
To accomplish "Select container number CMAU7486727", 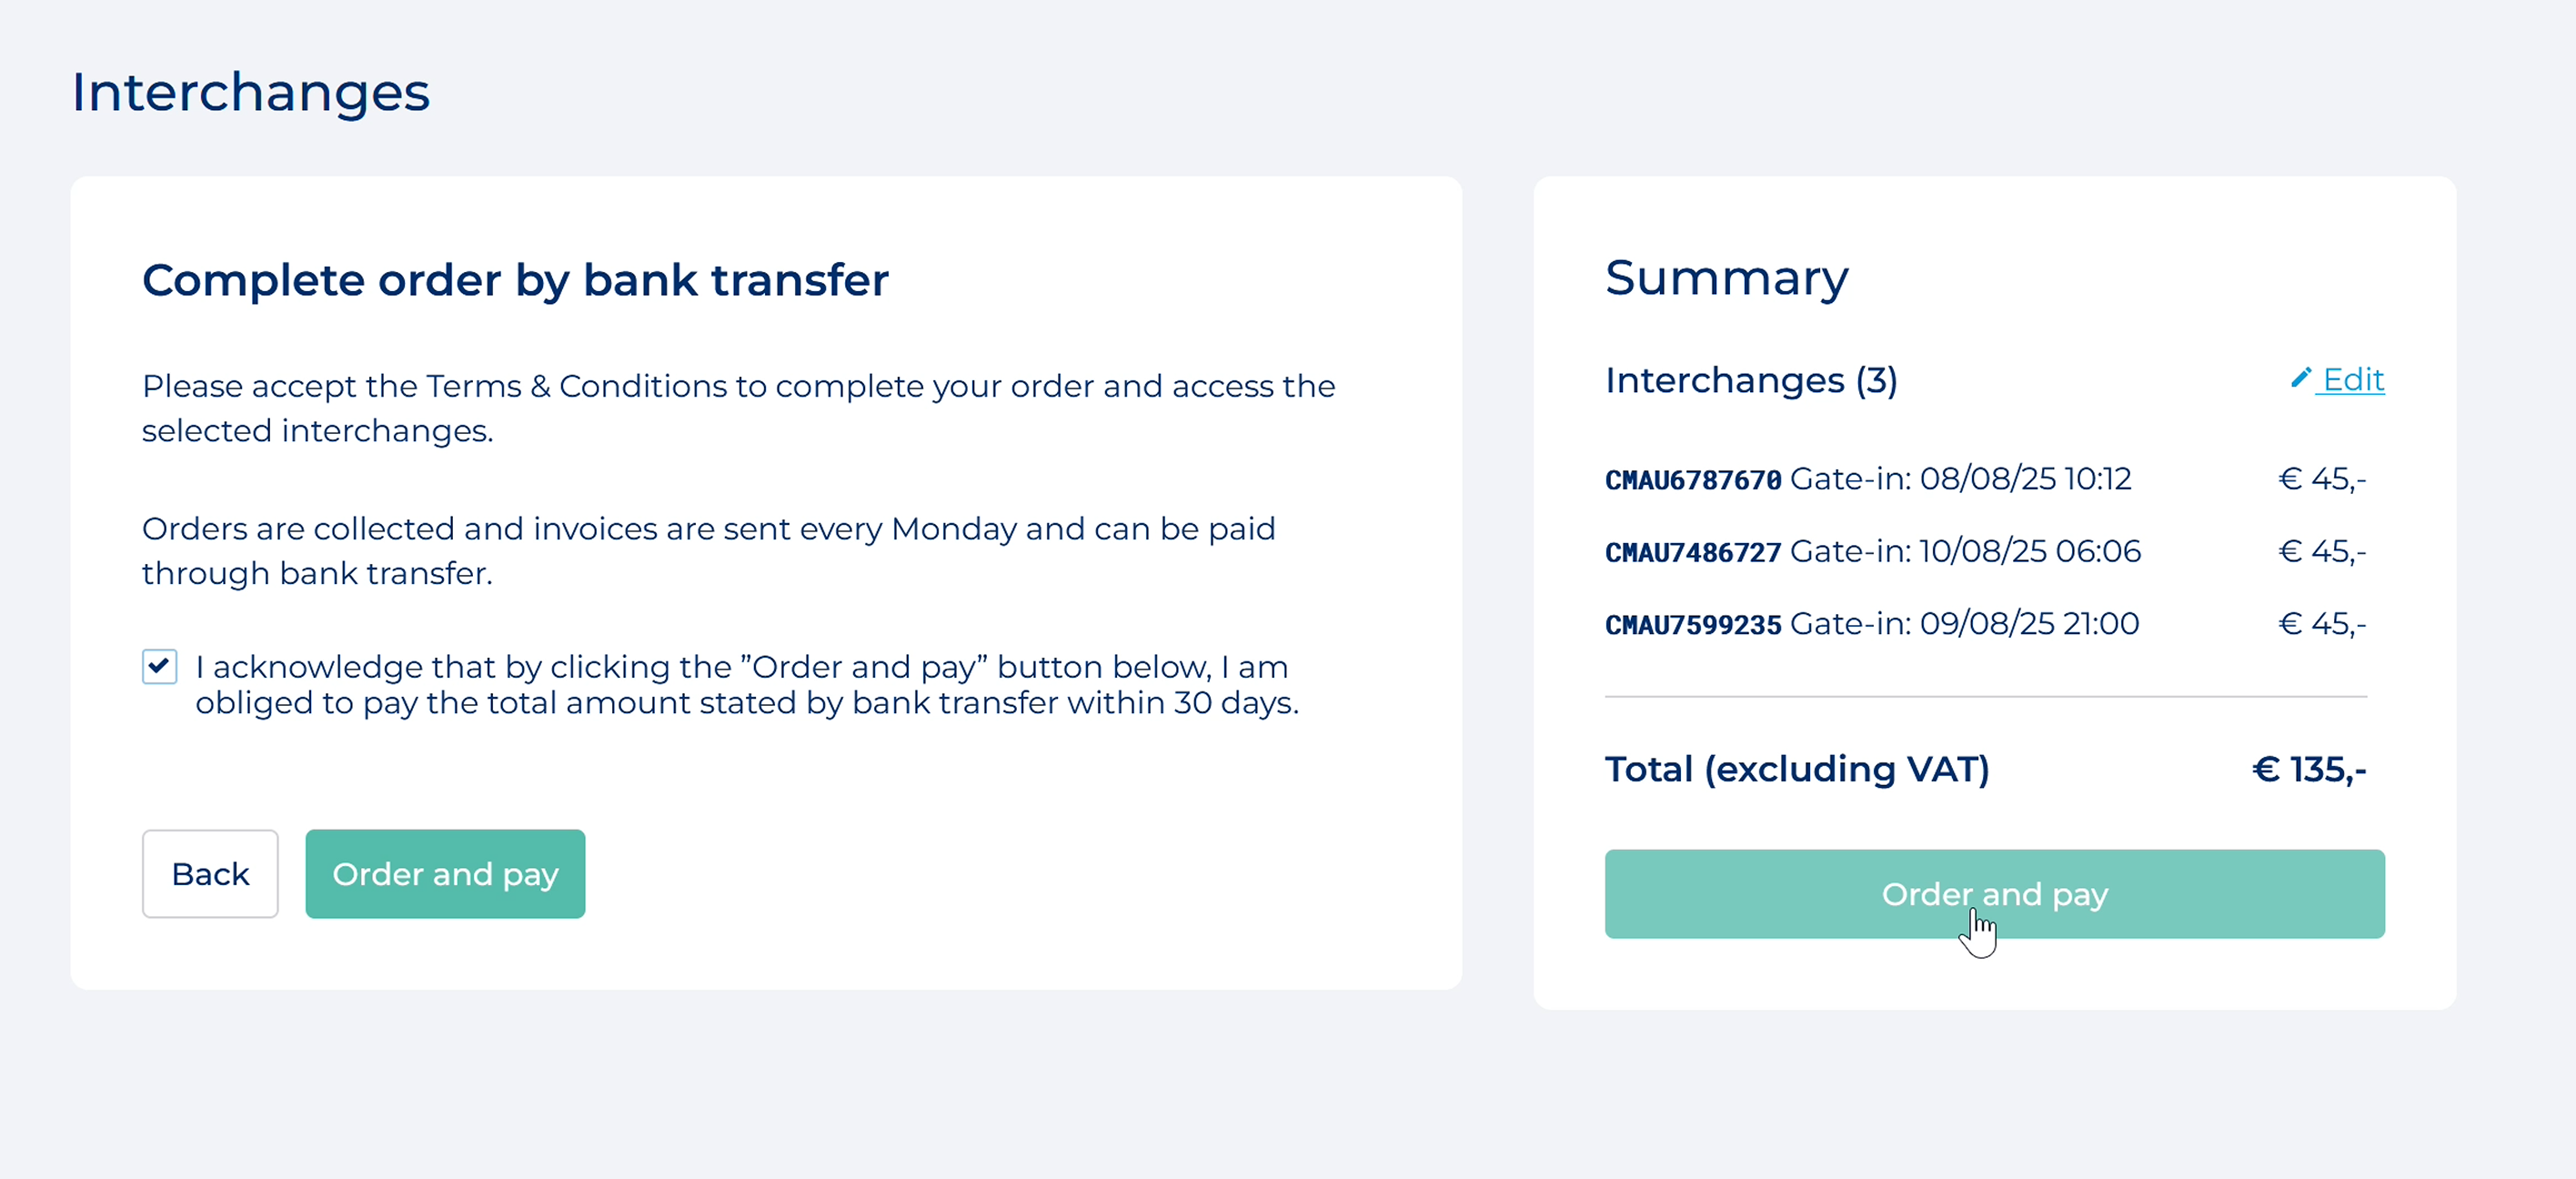I will click(1692, 552).
